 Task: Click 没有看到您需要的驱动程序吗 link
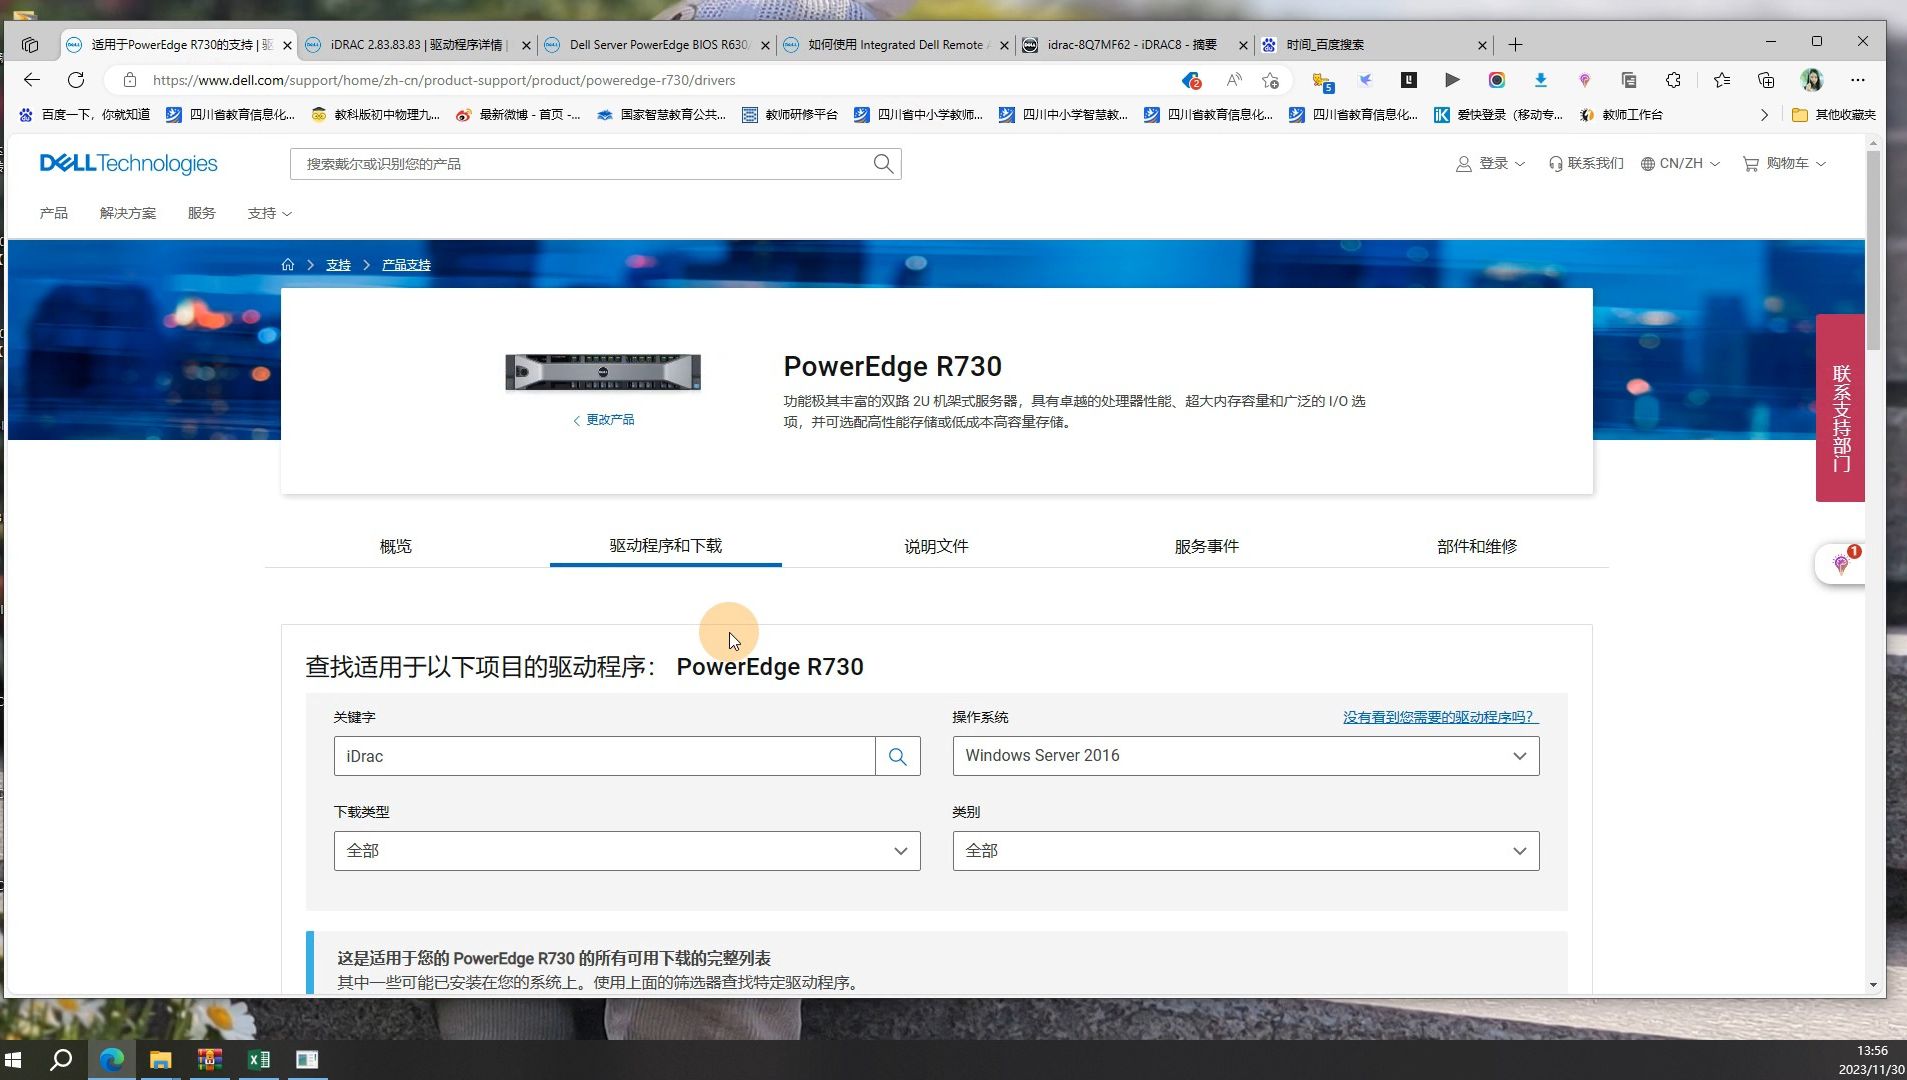(x=1440, y=717)
